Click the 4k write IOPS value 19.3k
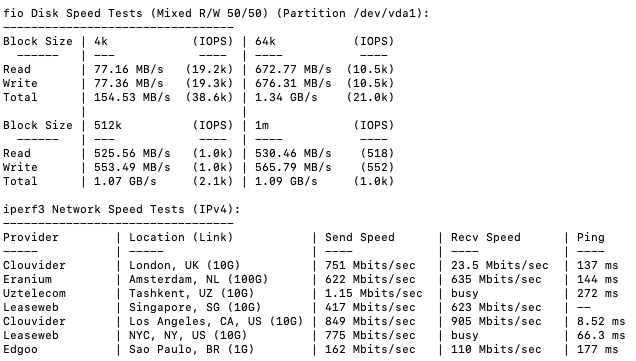The height and width of the screenshot is (361, 636). coord(209,84)
